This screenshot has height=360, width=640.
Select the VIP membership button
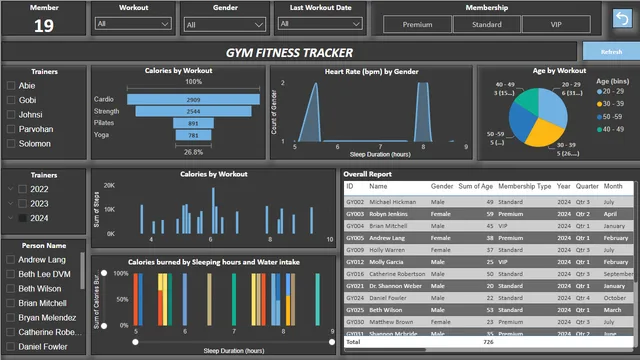point(556,24)
